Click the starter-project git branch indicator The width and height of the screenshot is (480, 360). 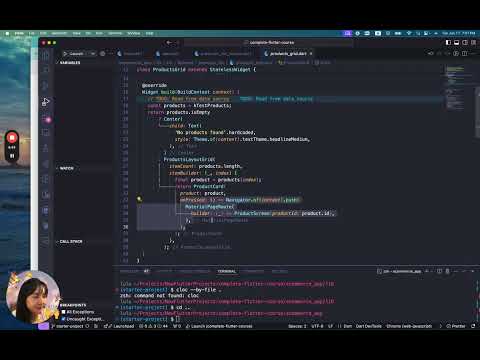click(67, 326)
